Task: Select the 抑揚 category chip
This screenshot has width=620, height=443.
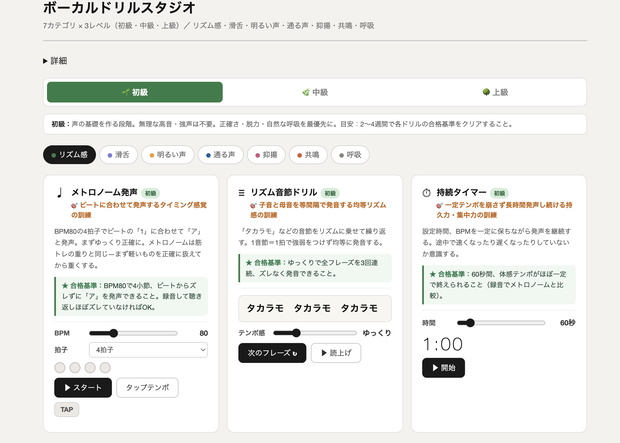Action: 266,155
